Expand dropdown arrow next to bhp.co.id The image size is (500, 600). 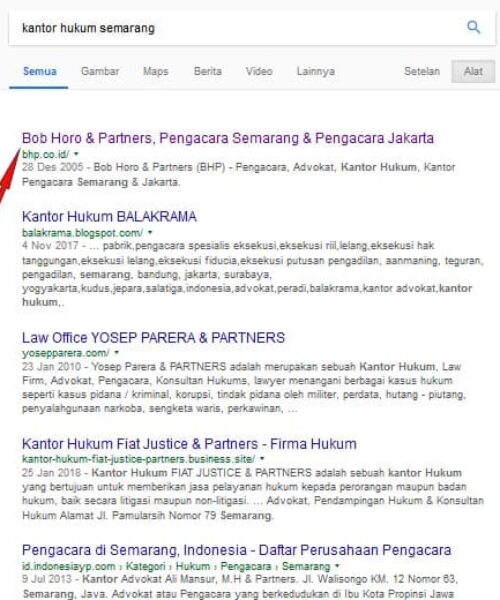(x=76, y=154)
